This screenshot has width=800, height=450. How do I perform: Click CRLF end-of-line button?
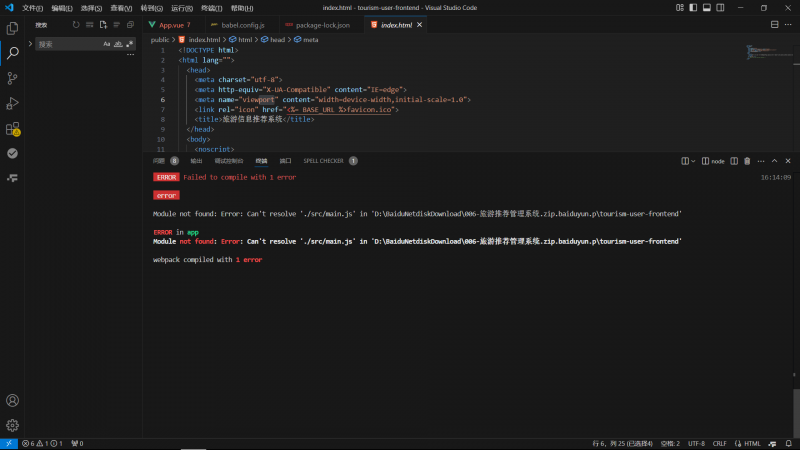click(x=719, y=443)
